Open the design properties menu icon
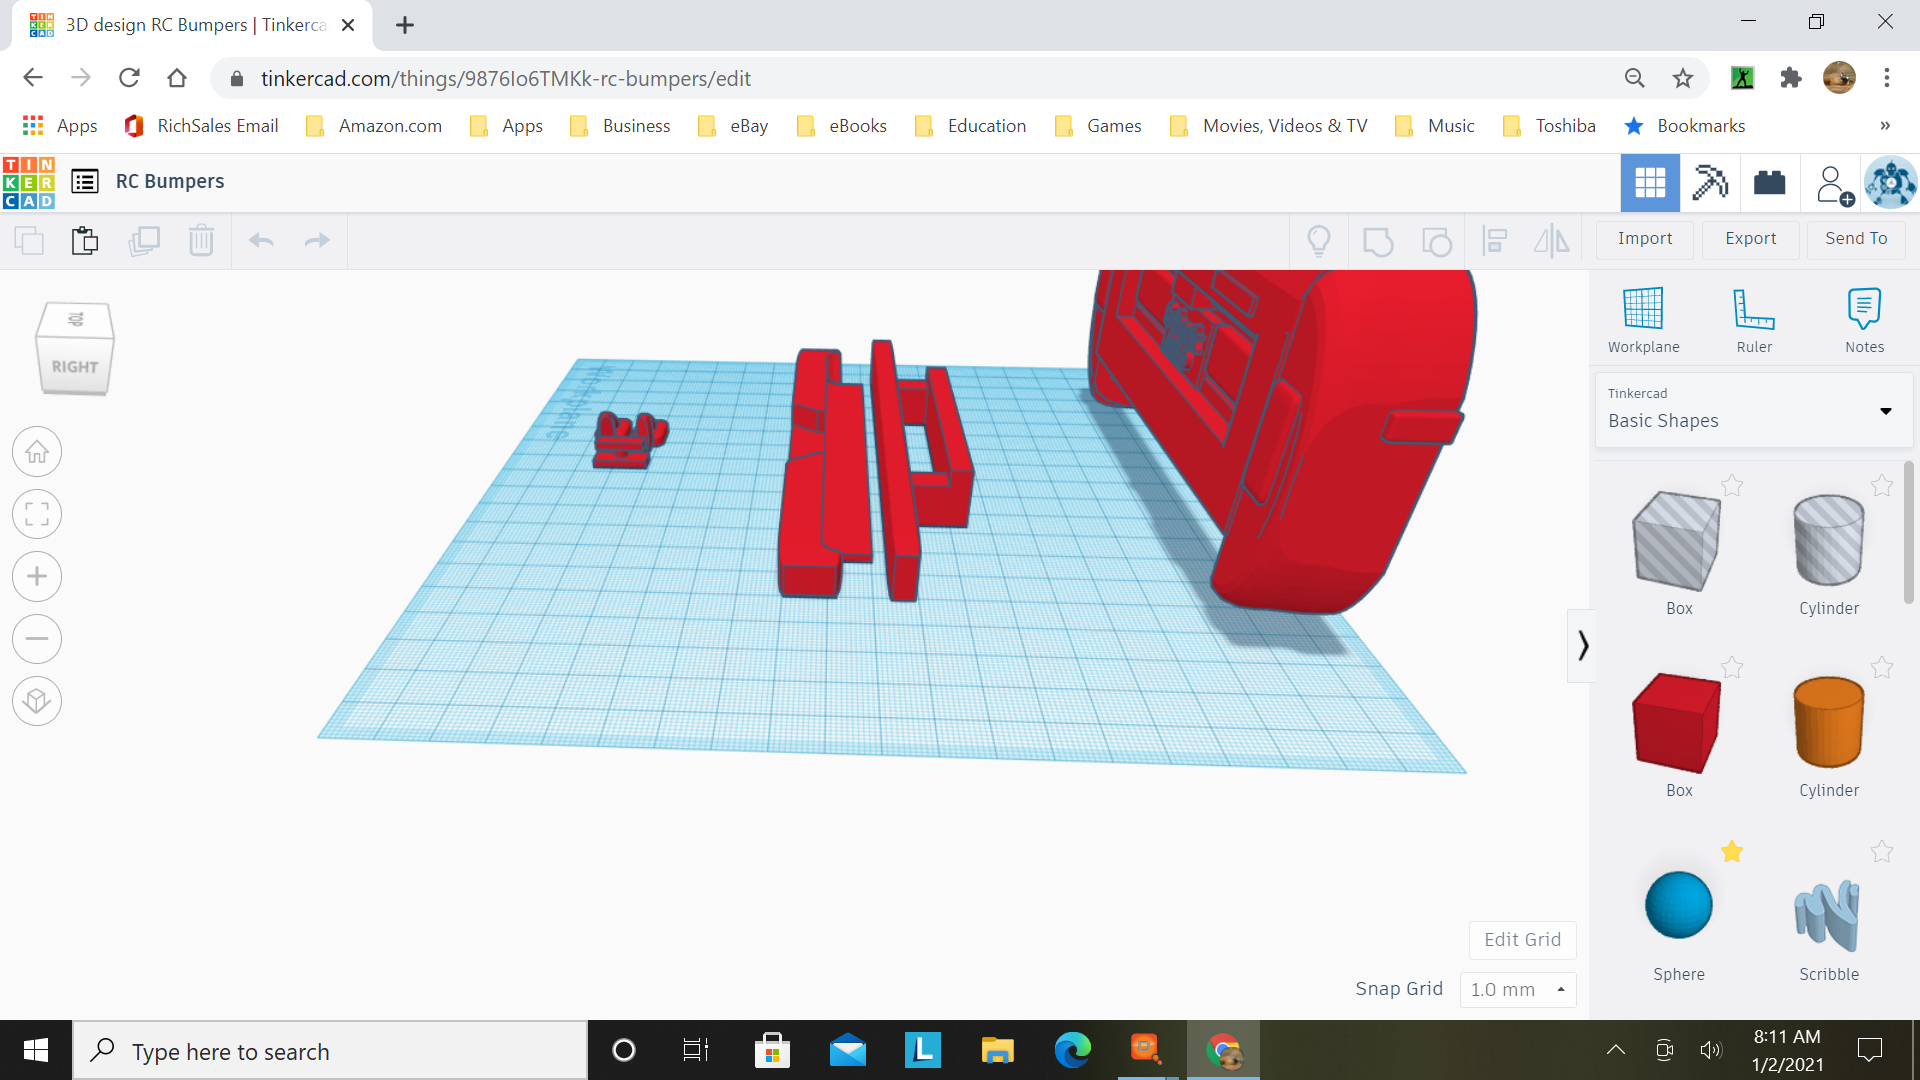1920x1080 pixels. click(x=85, y=181)
